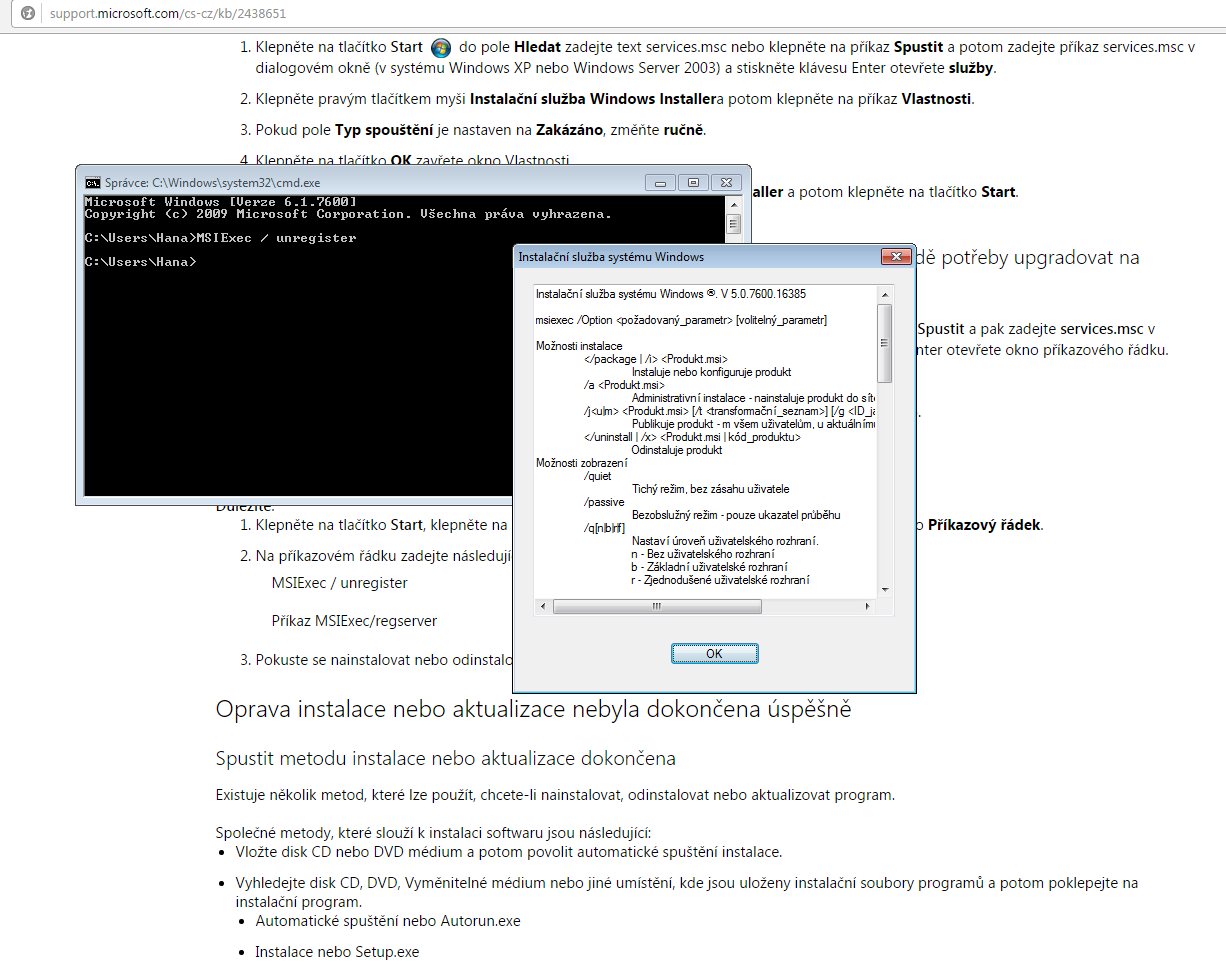Click the right arrow of the dialog's horizontal scrollbar
1226x966 pixels.
coord(868,606)
